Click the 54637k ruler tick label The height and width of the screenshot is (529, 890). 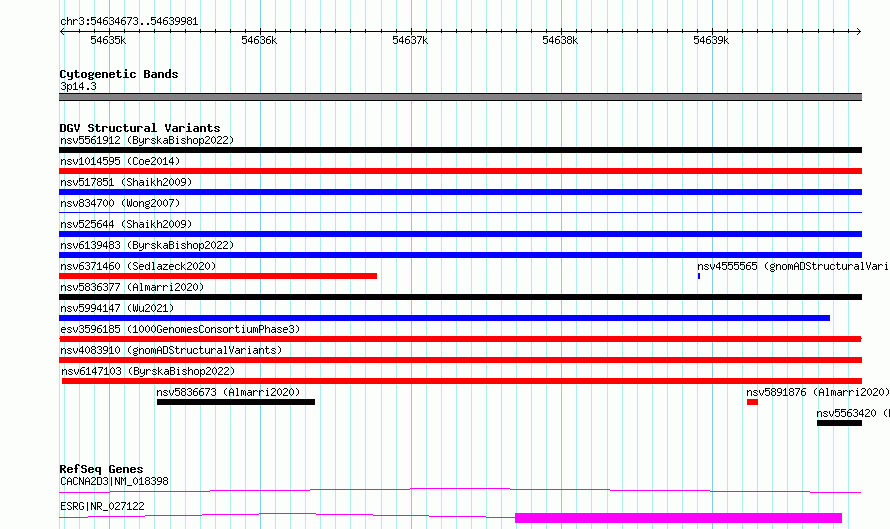click(x=410, y=40)
